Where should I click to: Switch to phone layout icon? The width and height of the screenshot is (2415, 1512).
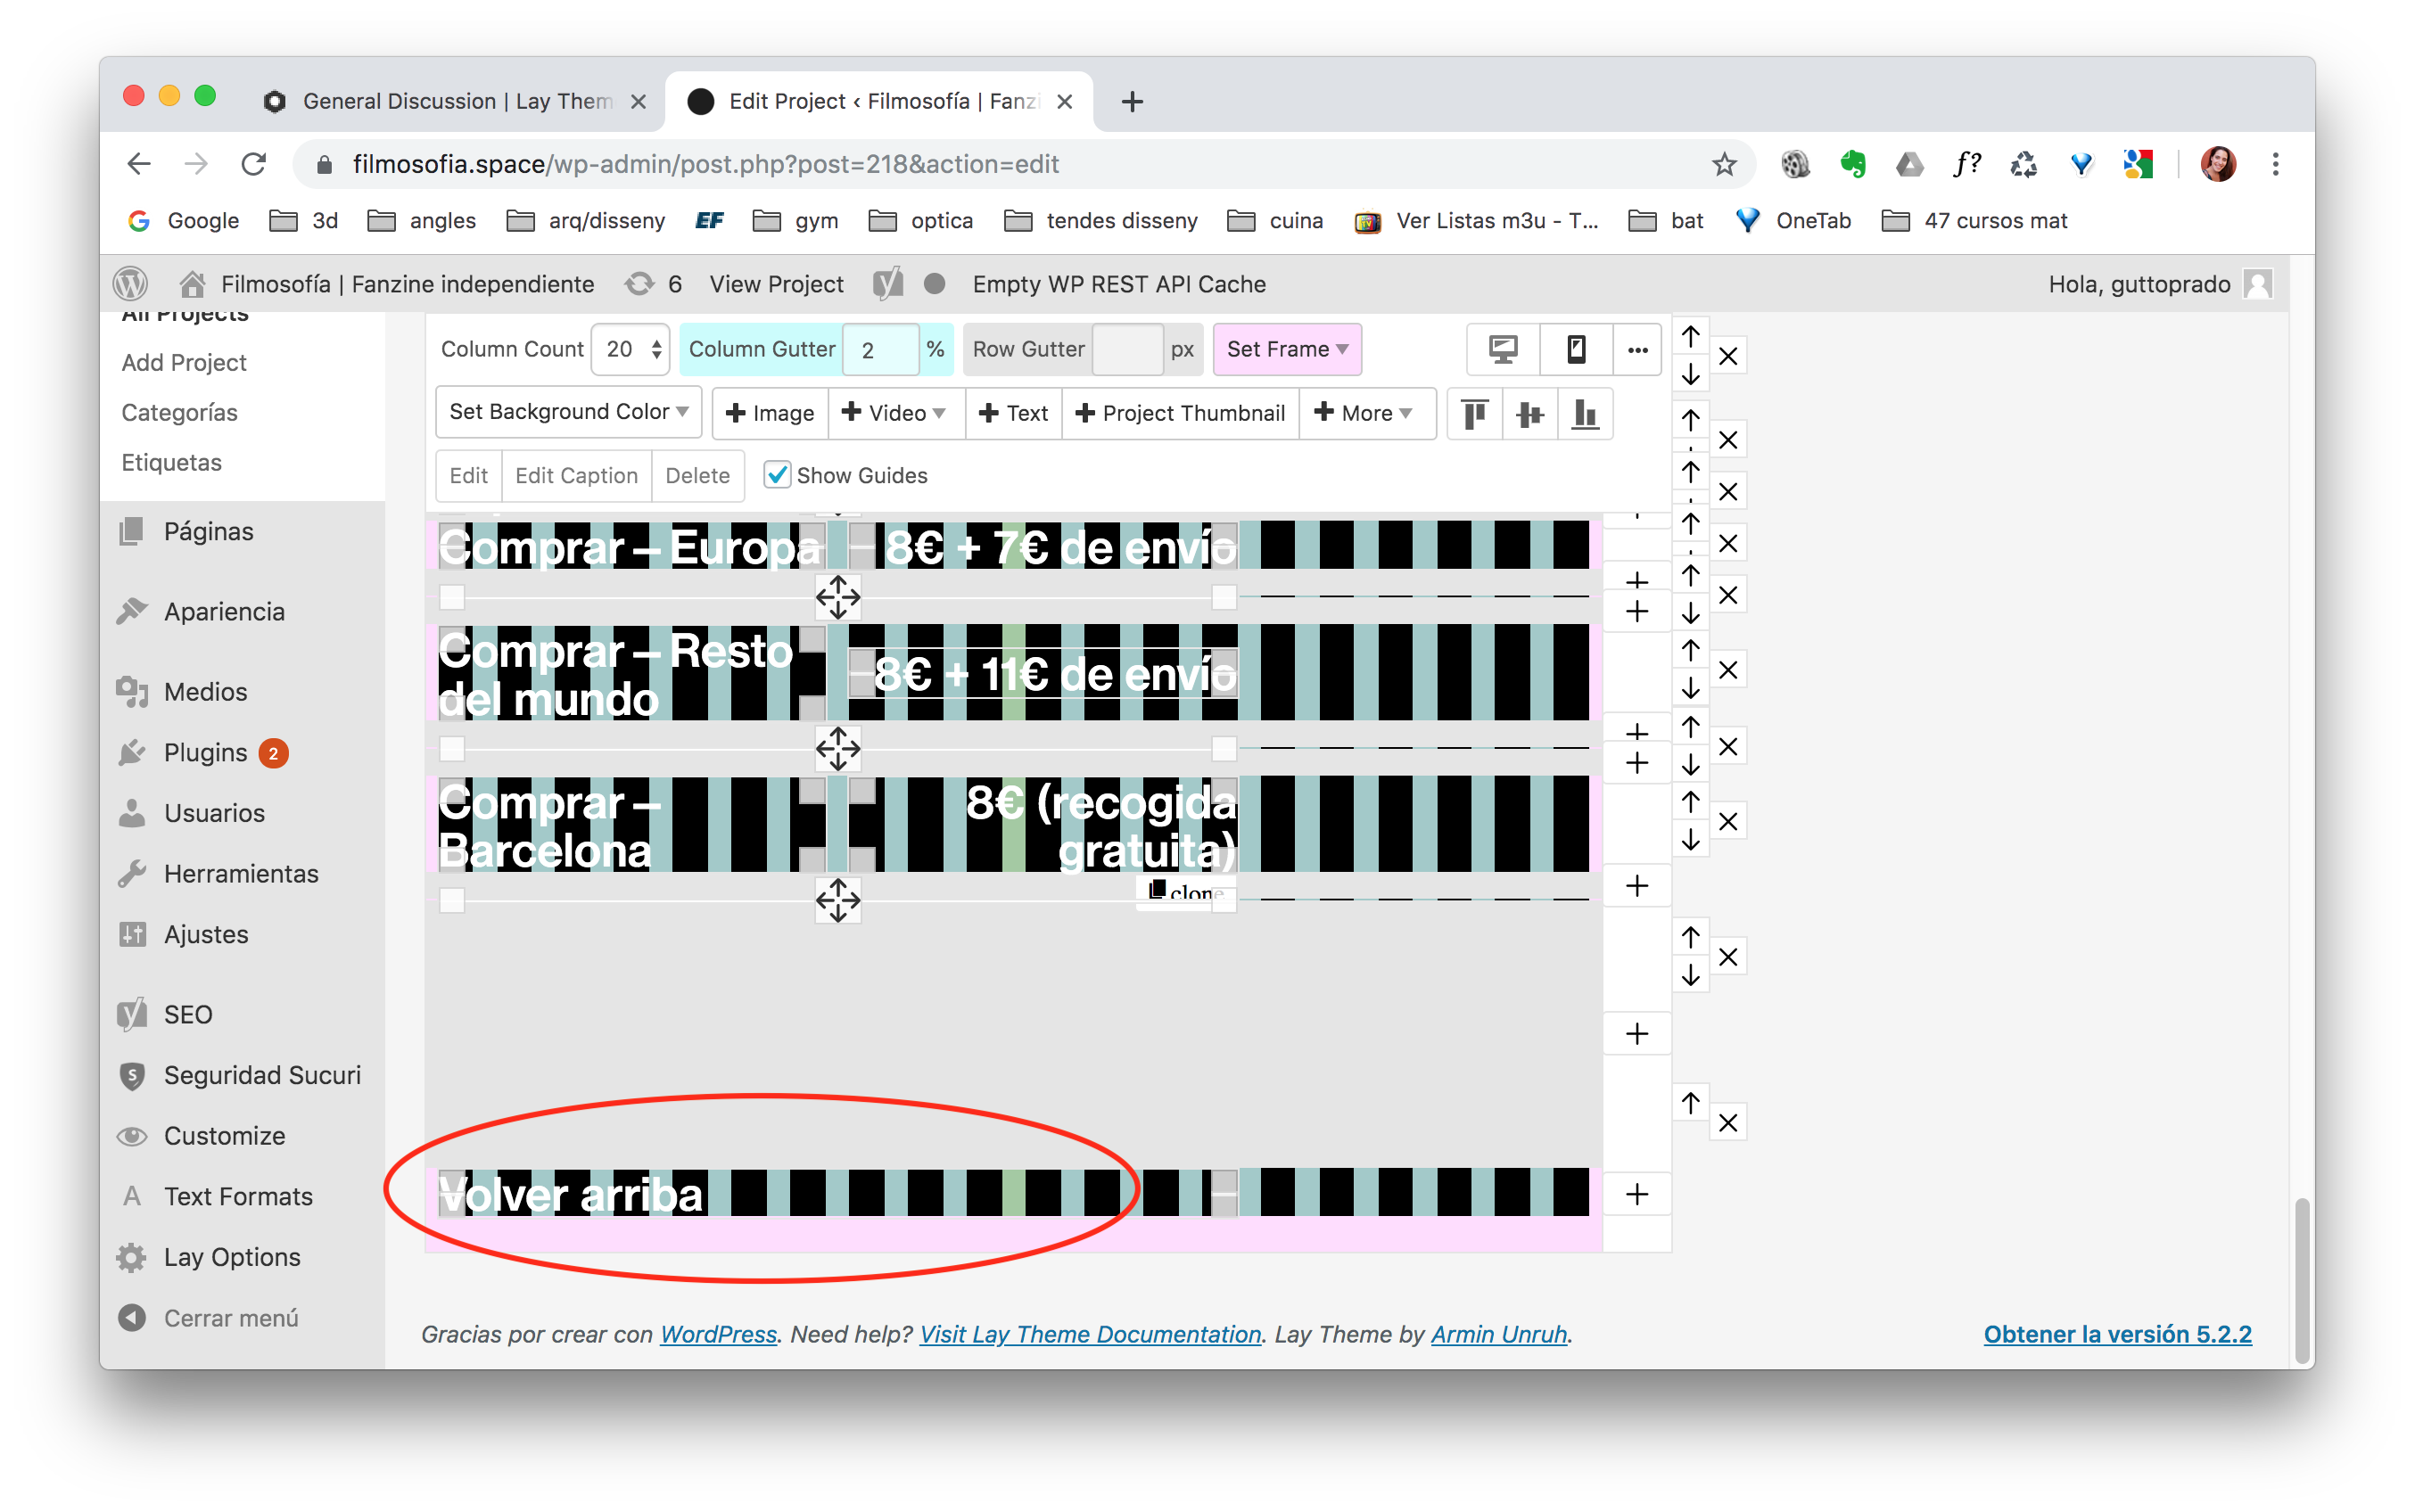[1575, 349]
